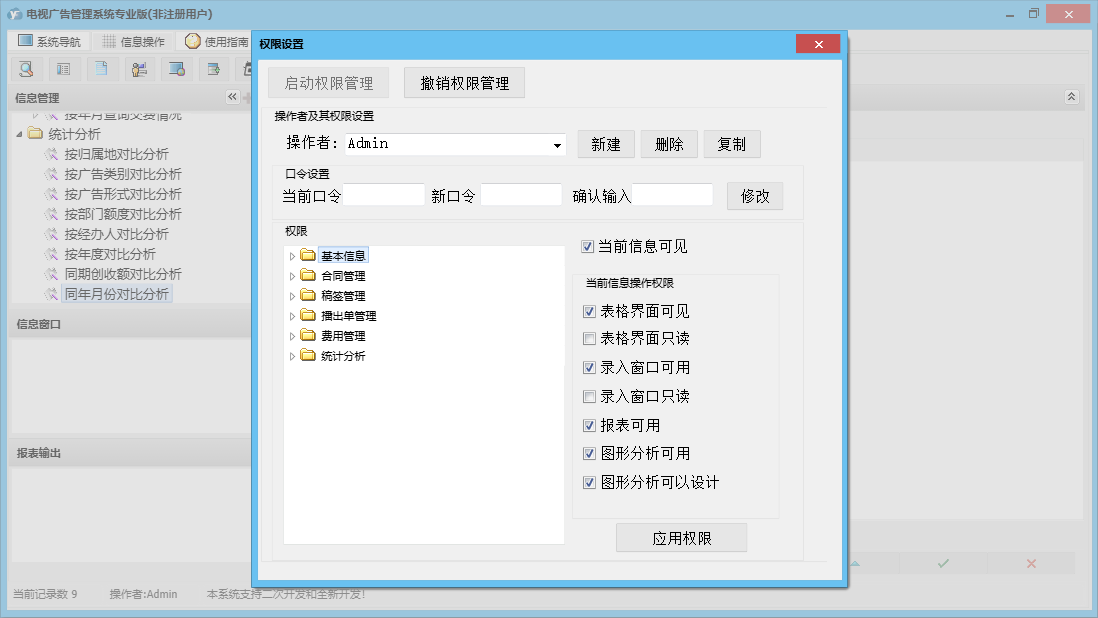Close the 权限设置 dialog
The image size is (1098, 618).
[818, 44]
